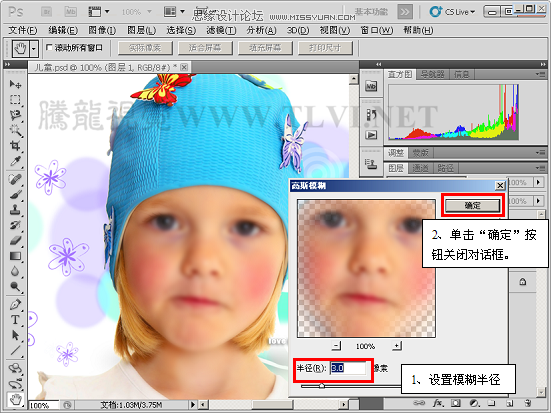Select the Lasso tool
The image size is (551, 413).
click(15, 115)
